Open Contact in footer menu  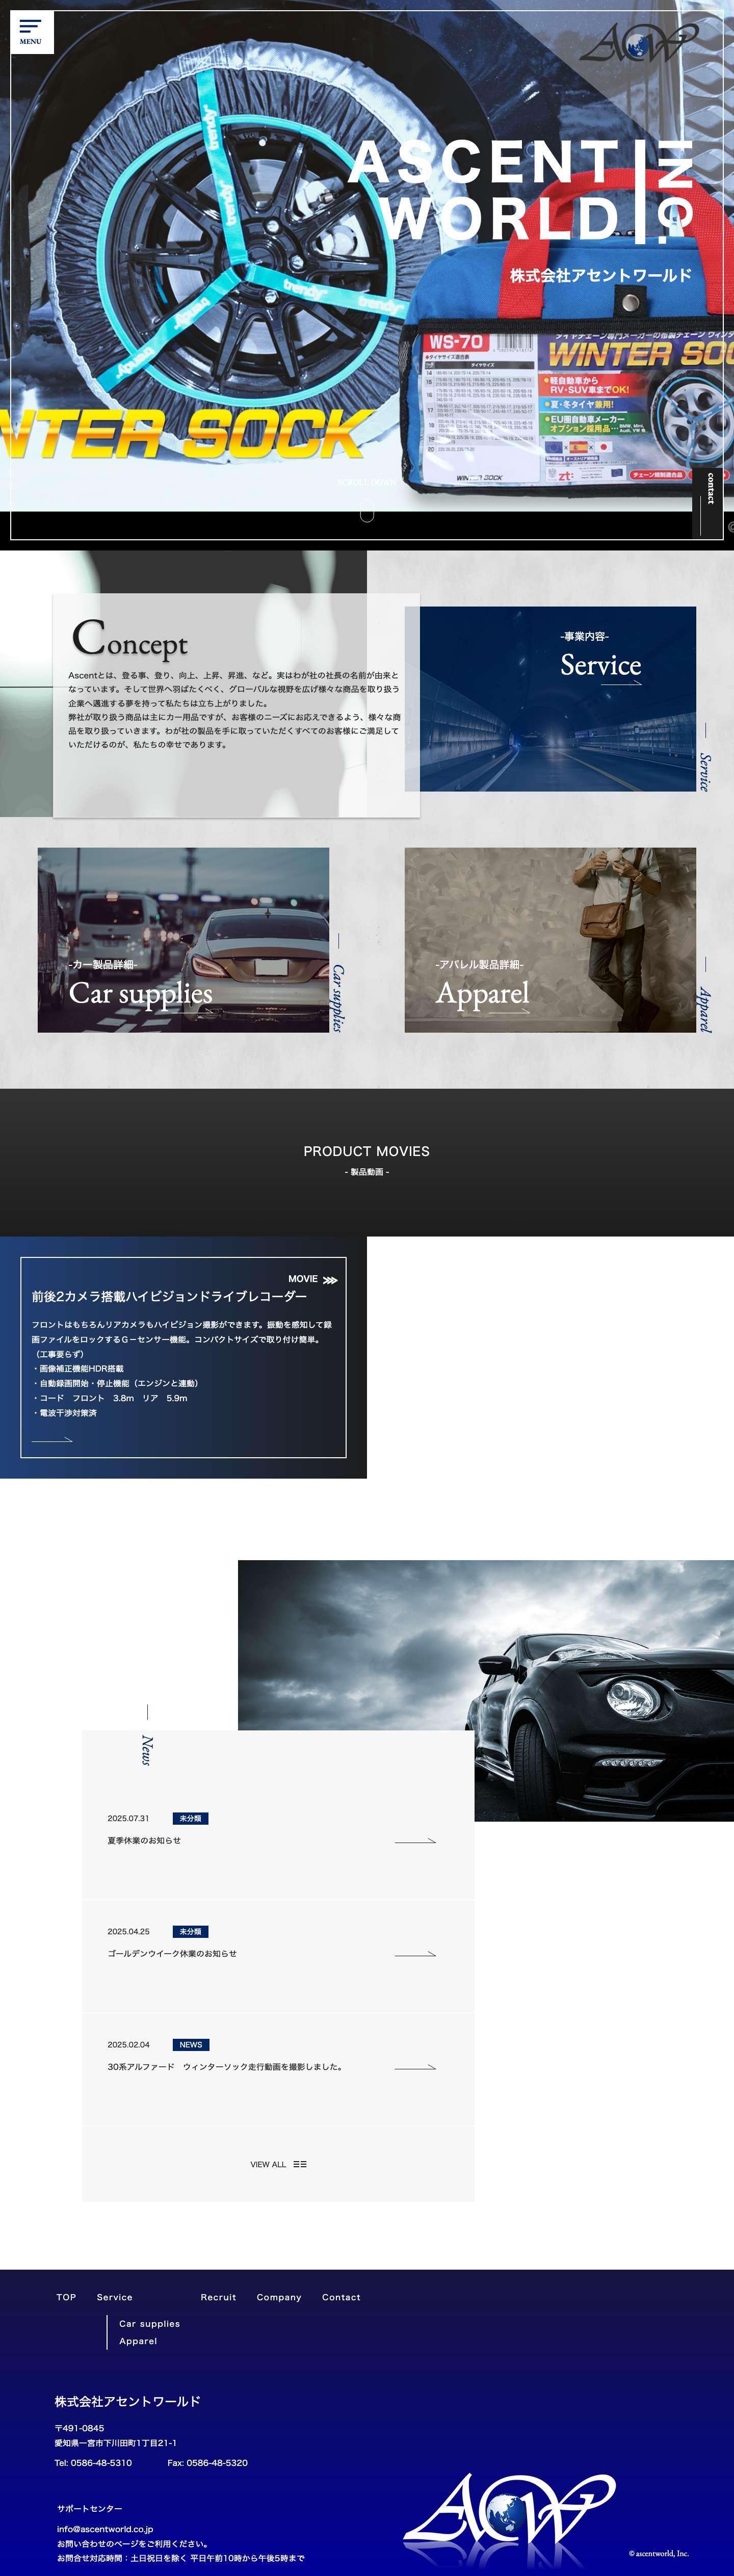tap(341, 2297)
